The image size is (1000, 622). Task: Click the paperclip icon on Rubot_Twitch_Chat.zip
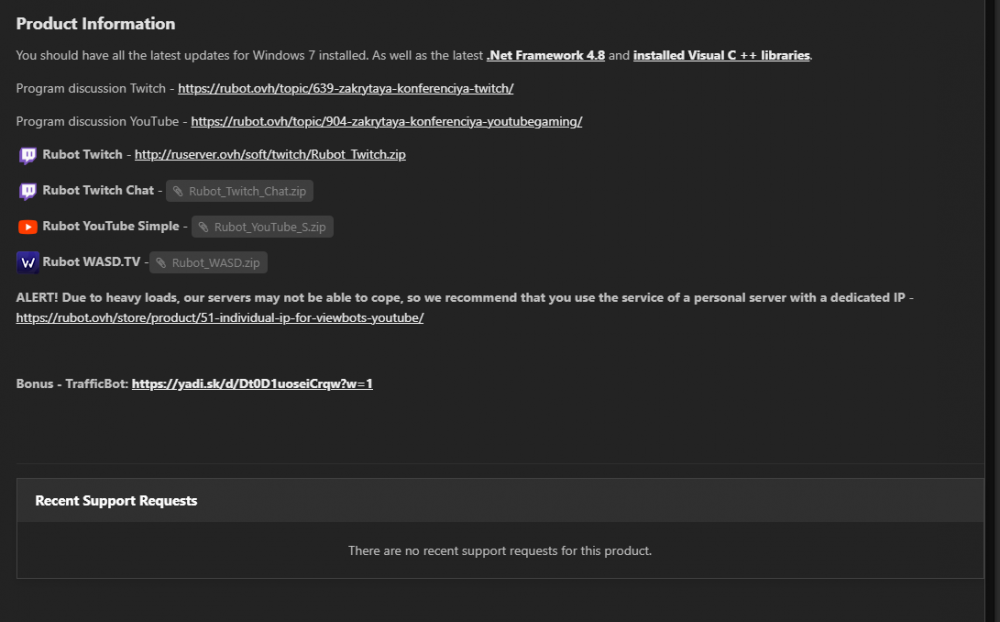point(177,191)
